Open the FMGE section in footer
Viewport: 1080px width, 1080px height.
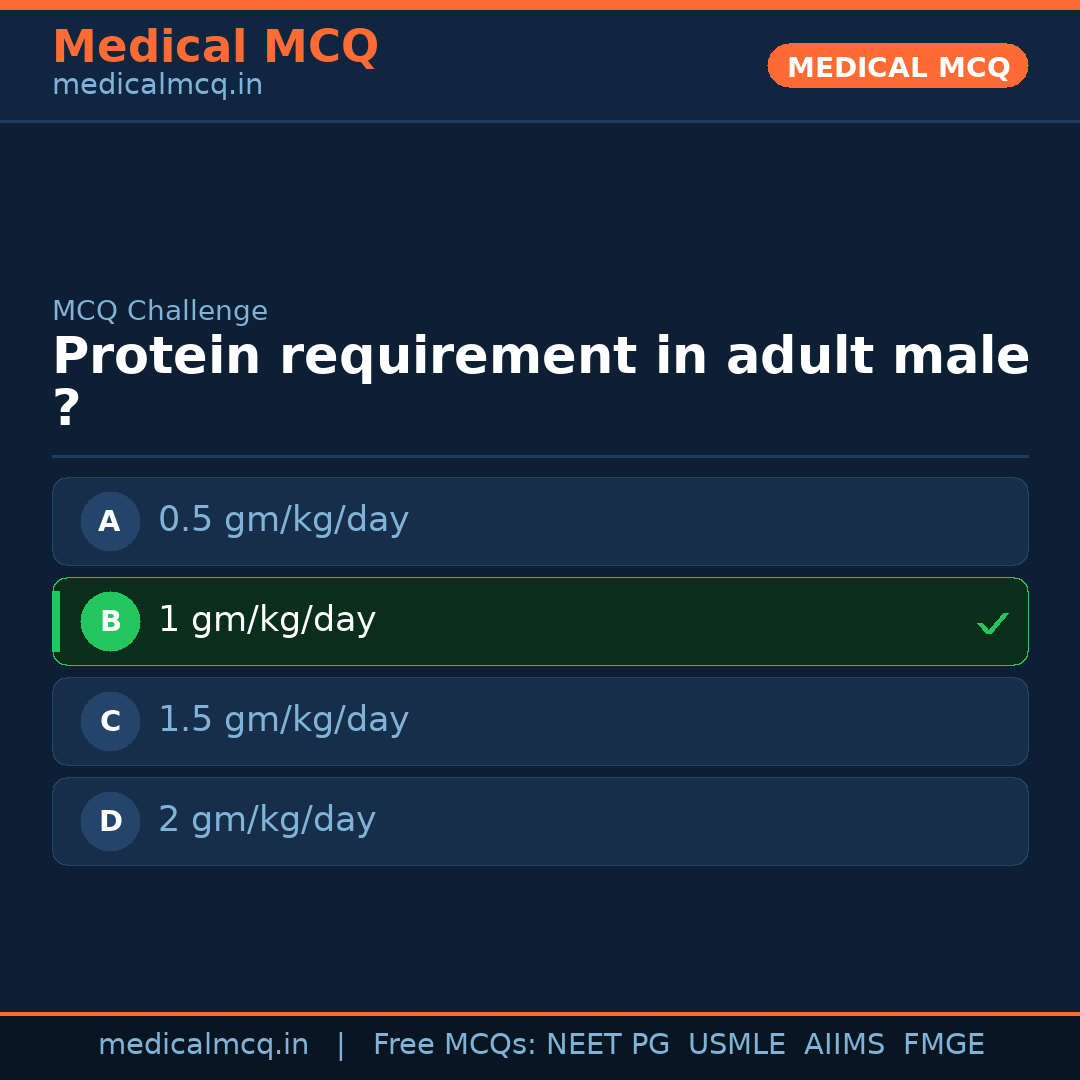pyautogui.click(x=943, y=1043)
